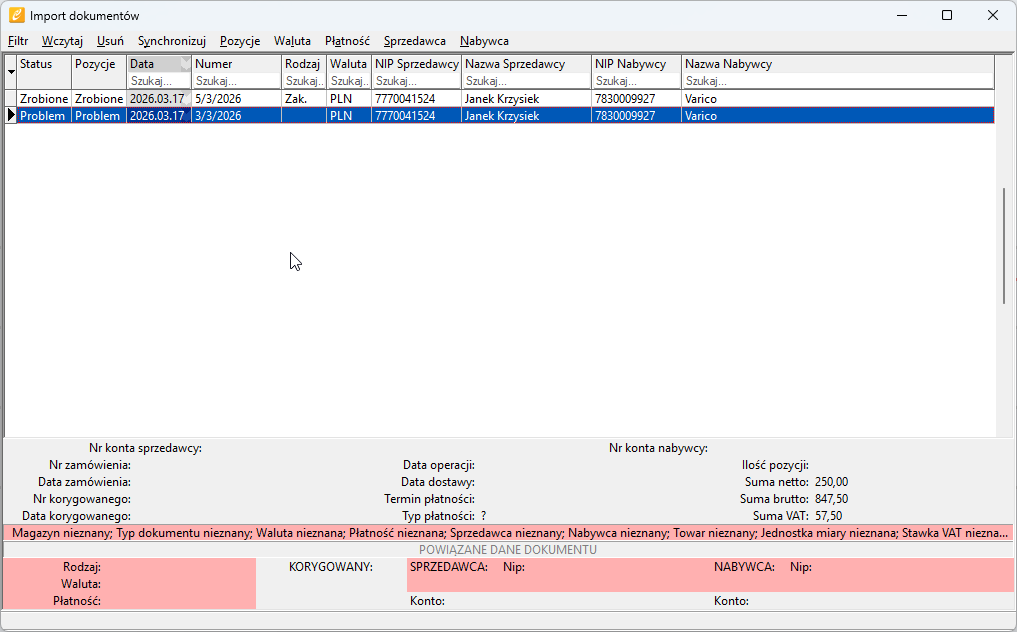Open the Sprzedawca menu
Viewport: 1017px width, 632px height.
click(414, 41)
